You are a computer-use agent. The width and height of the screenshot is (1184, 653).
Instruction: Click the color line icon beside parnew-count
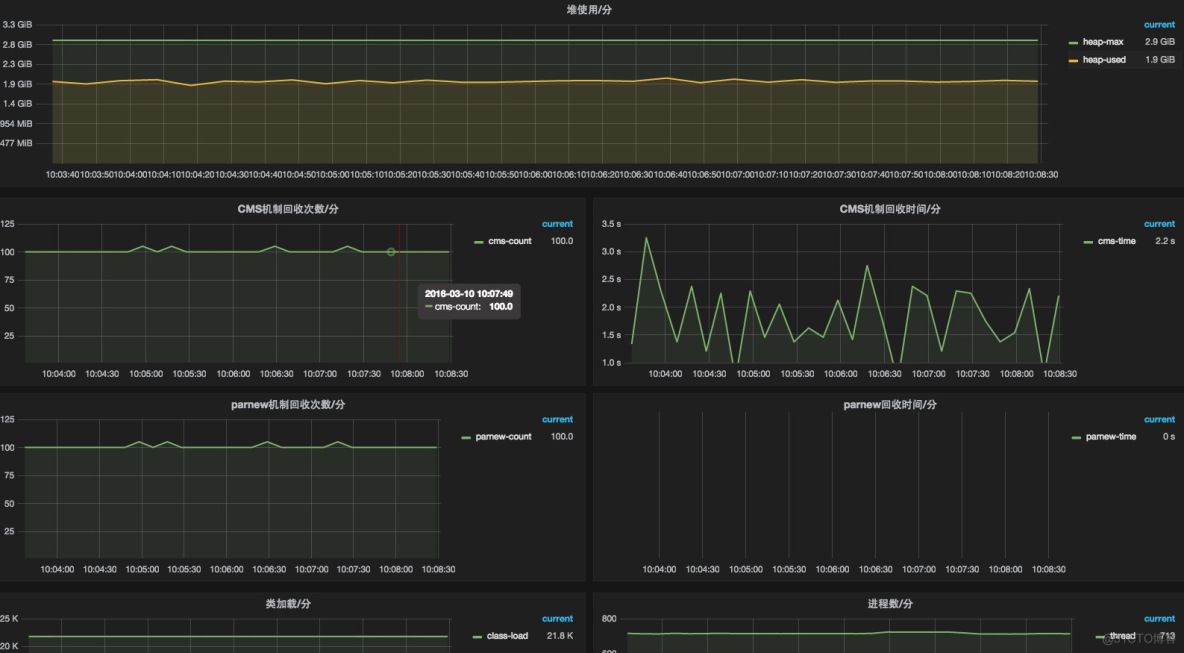466,437
